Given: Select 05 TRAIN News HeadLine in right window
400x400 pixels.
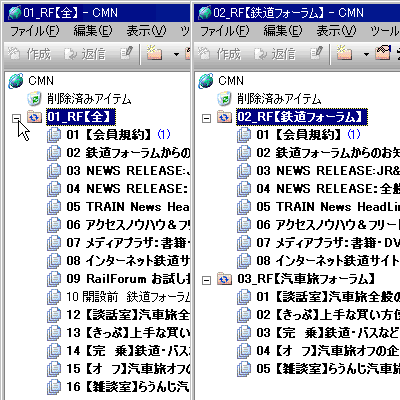Looking at the screenshot, I should (x=328, y=207).
